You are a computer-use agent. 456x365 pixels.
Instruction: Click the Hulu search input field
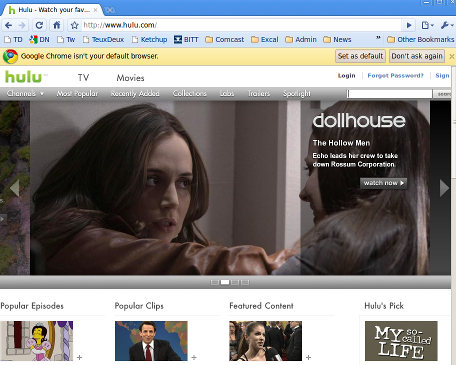pyautogui.click(x=390, y=94)
